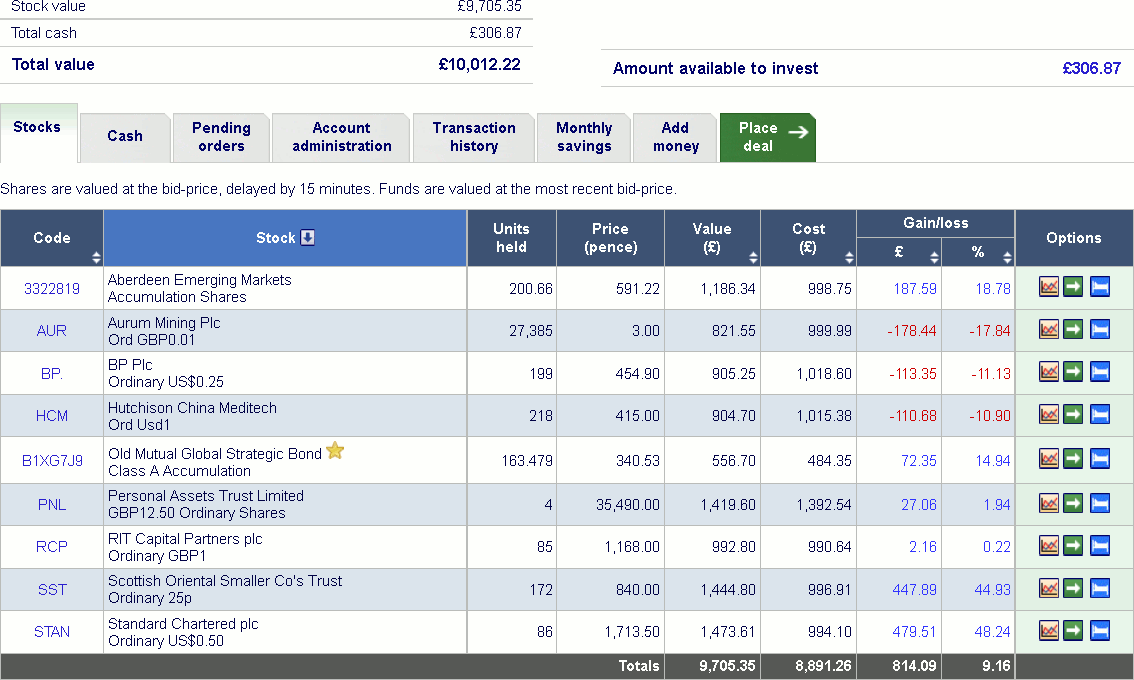The height and width of the screenshot is (680, 1134).
Task: View the chart icon for Aurum Mining Plc
Action: coord(1049,330)
